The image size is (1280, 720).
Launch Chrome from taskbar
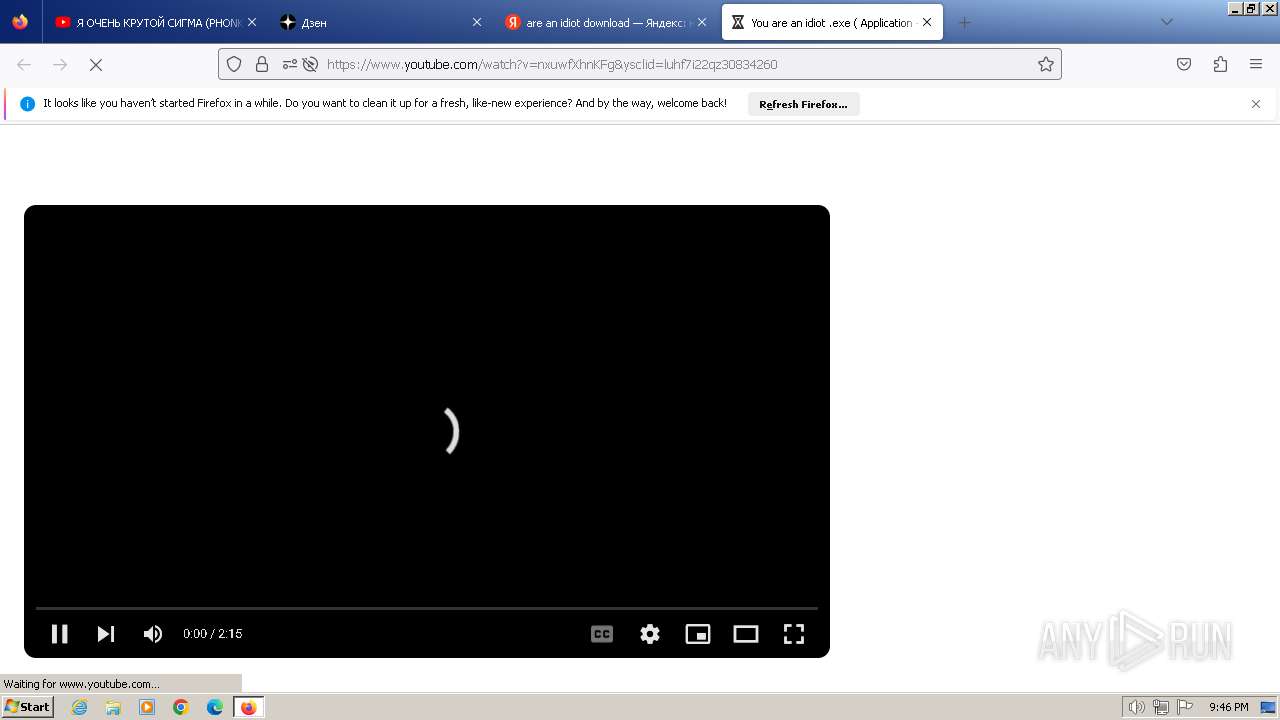181,707
